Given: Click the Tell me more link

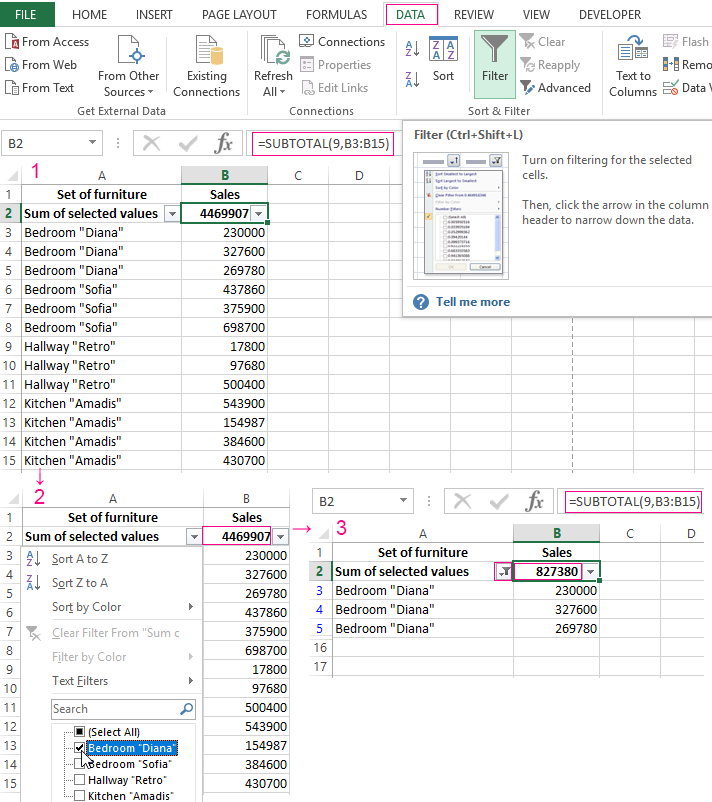Looking at the screenshot, I should (473, 302).
